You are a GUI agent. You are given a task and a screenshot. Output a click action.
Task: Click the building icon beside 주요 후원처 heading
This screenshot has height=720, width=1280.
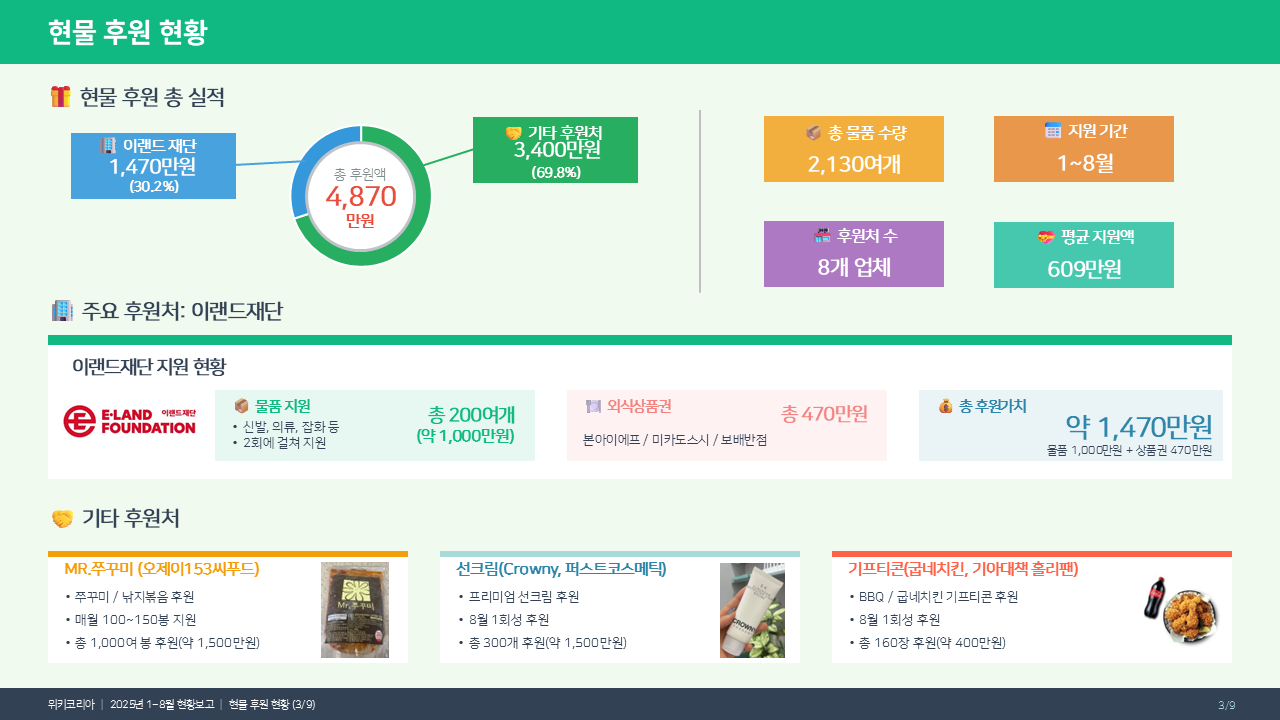[x=62, y=311]
